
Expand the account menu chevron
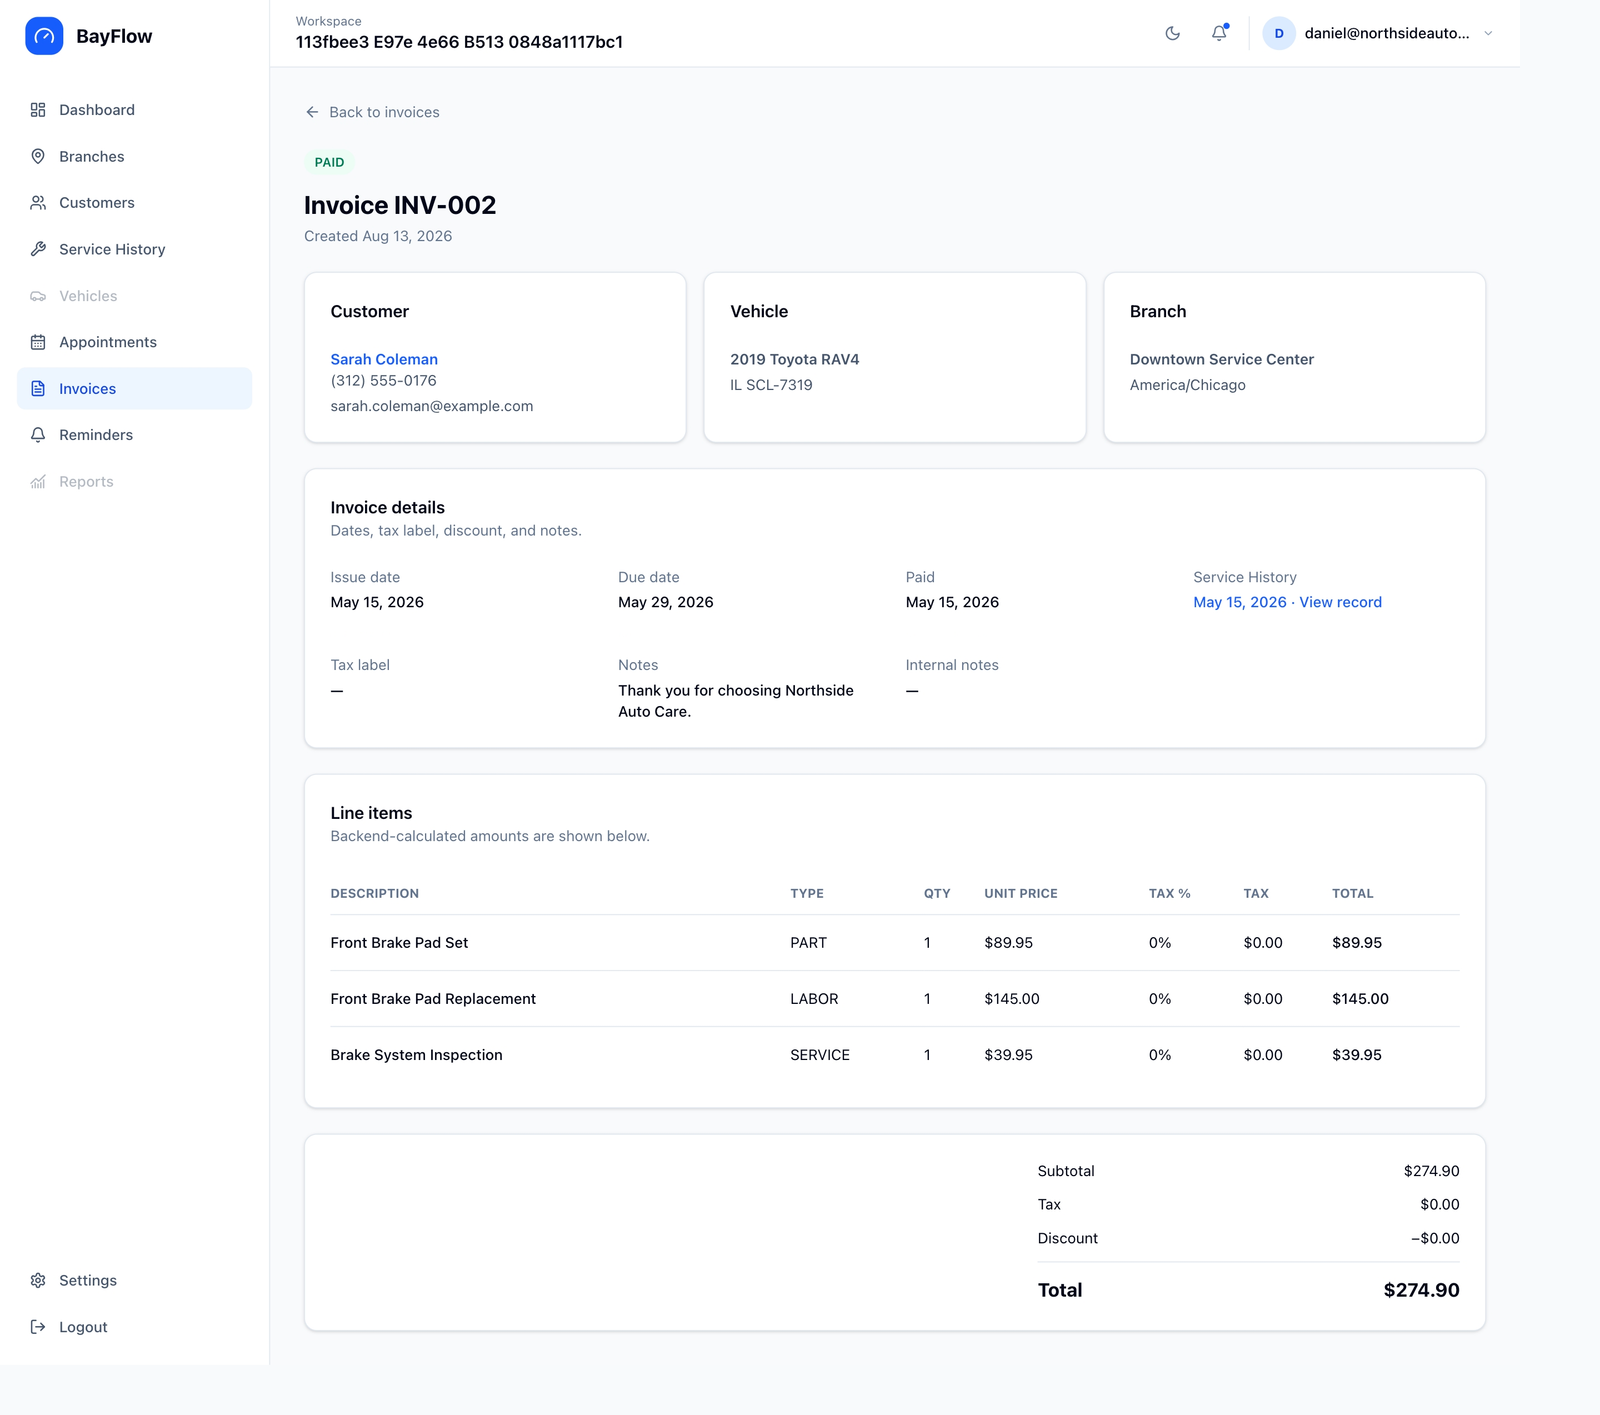pos(1488,33)
